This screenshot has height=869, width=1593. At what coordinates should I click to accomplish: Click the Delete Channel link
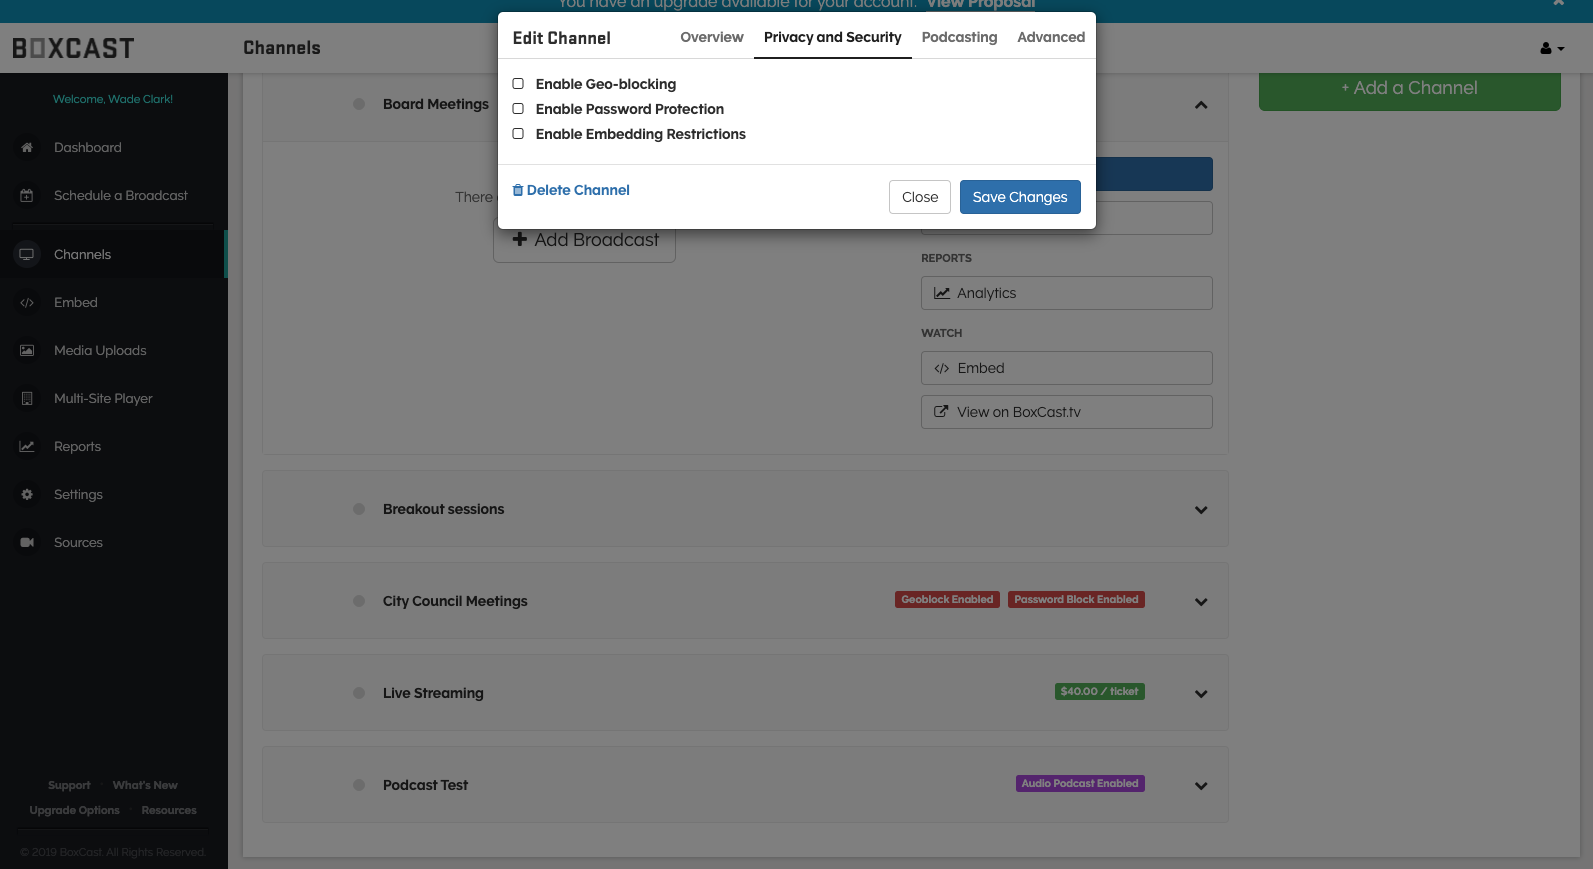coord(571,190)
